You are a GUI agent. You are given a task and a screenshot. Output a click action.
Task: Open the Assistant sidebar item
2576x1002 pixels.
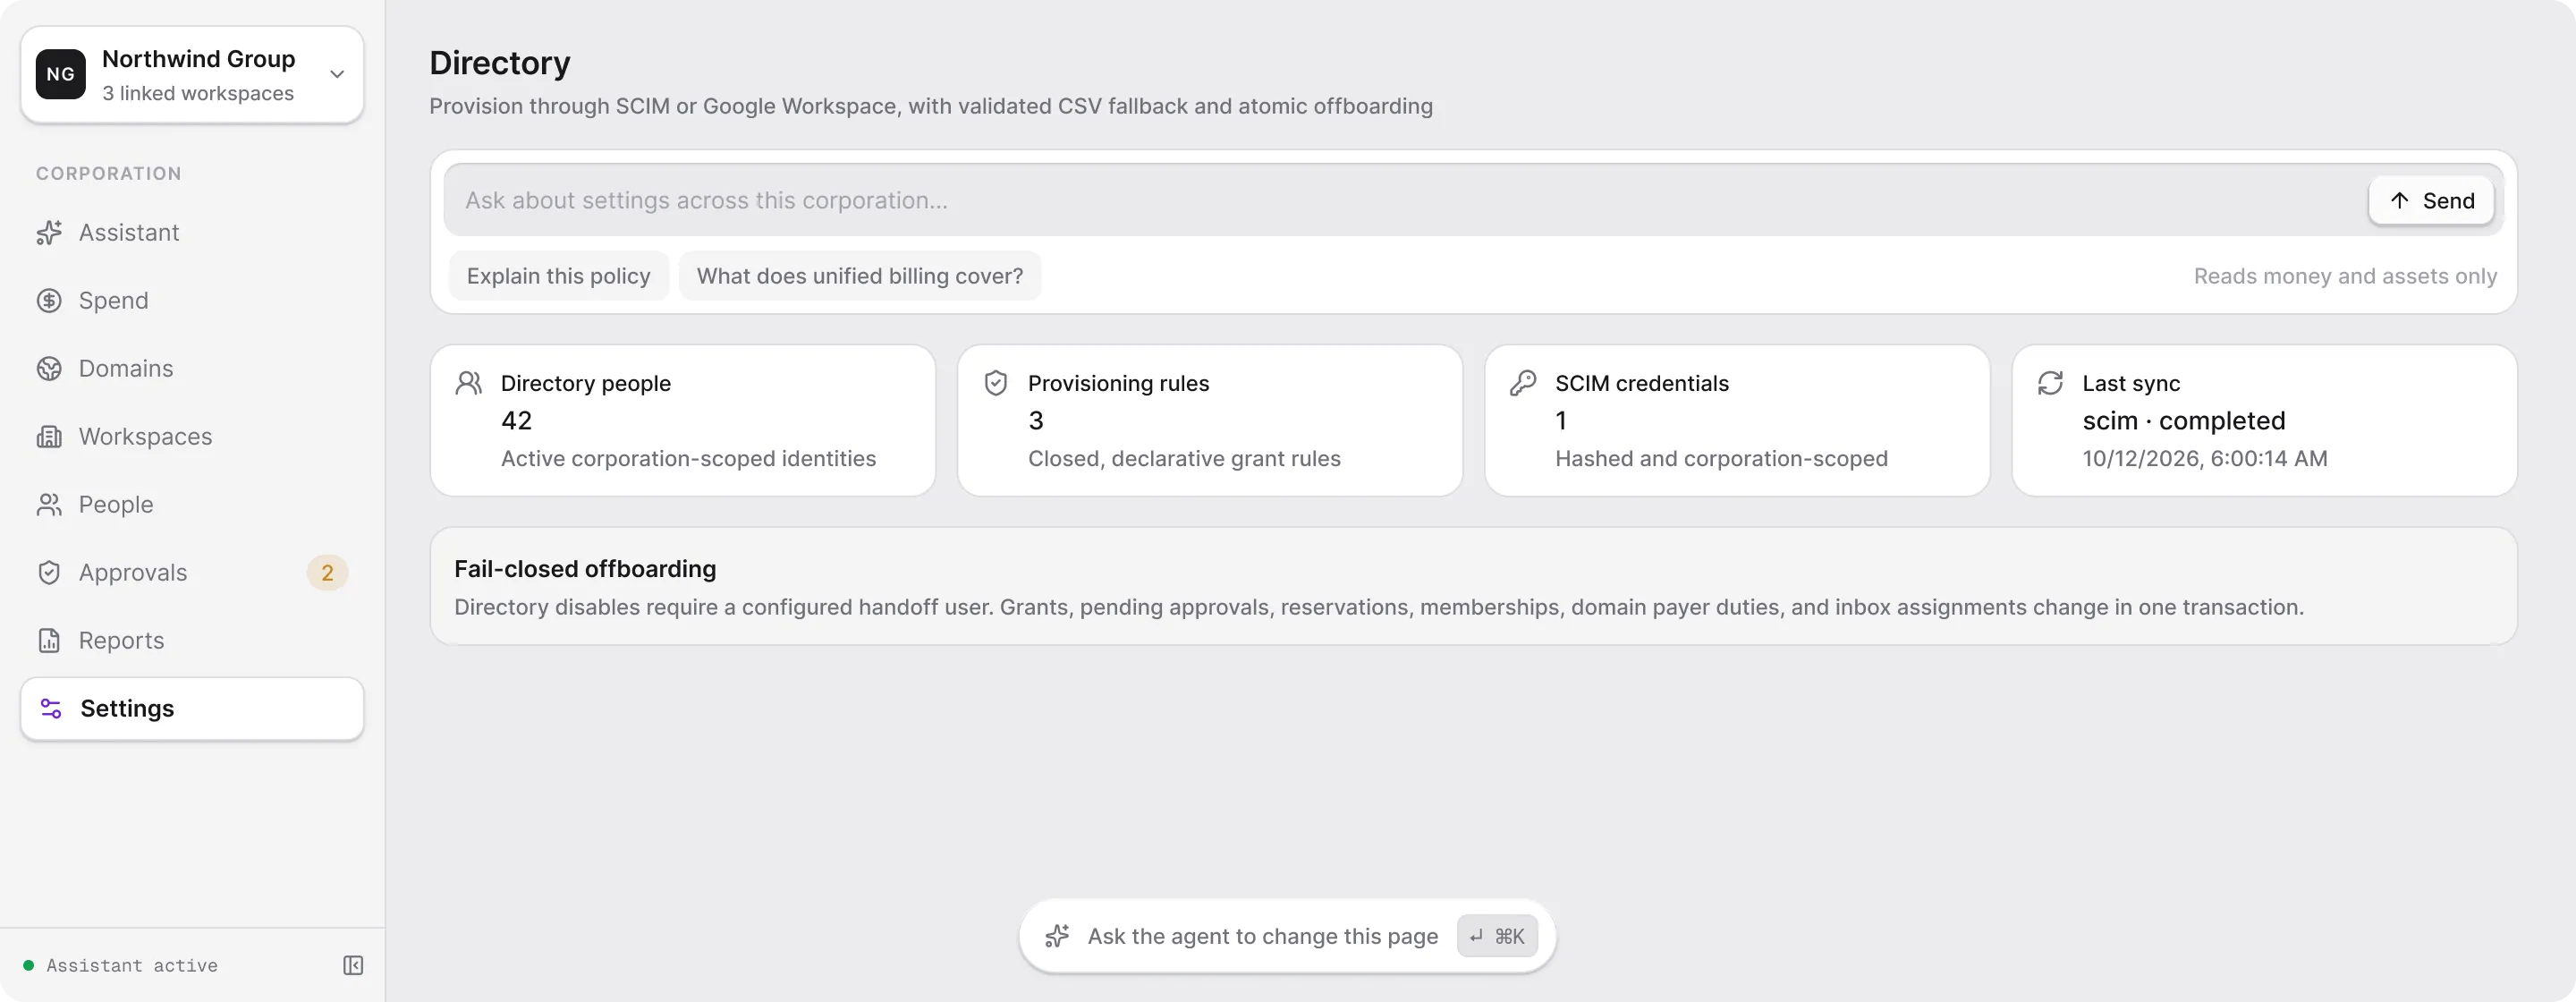192,233
